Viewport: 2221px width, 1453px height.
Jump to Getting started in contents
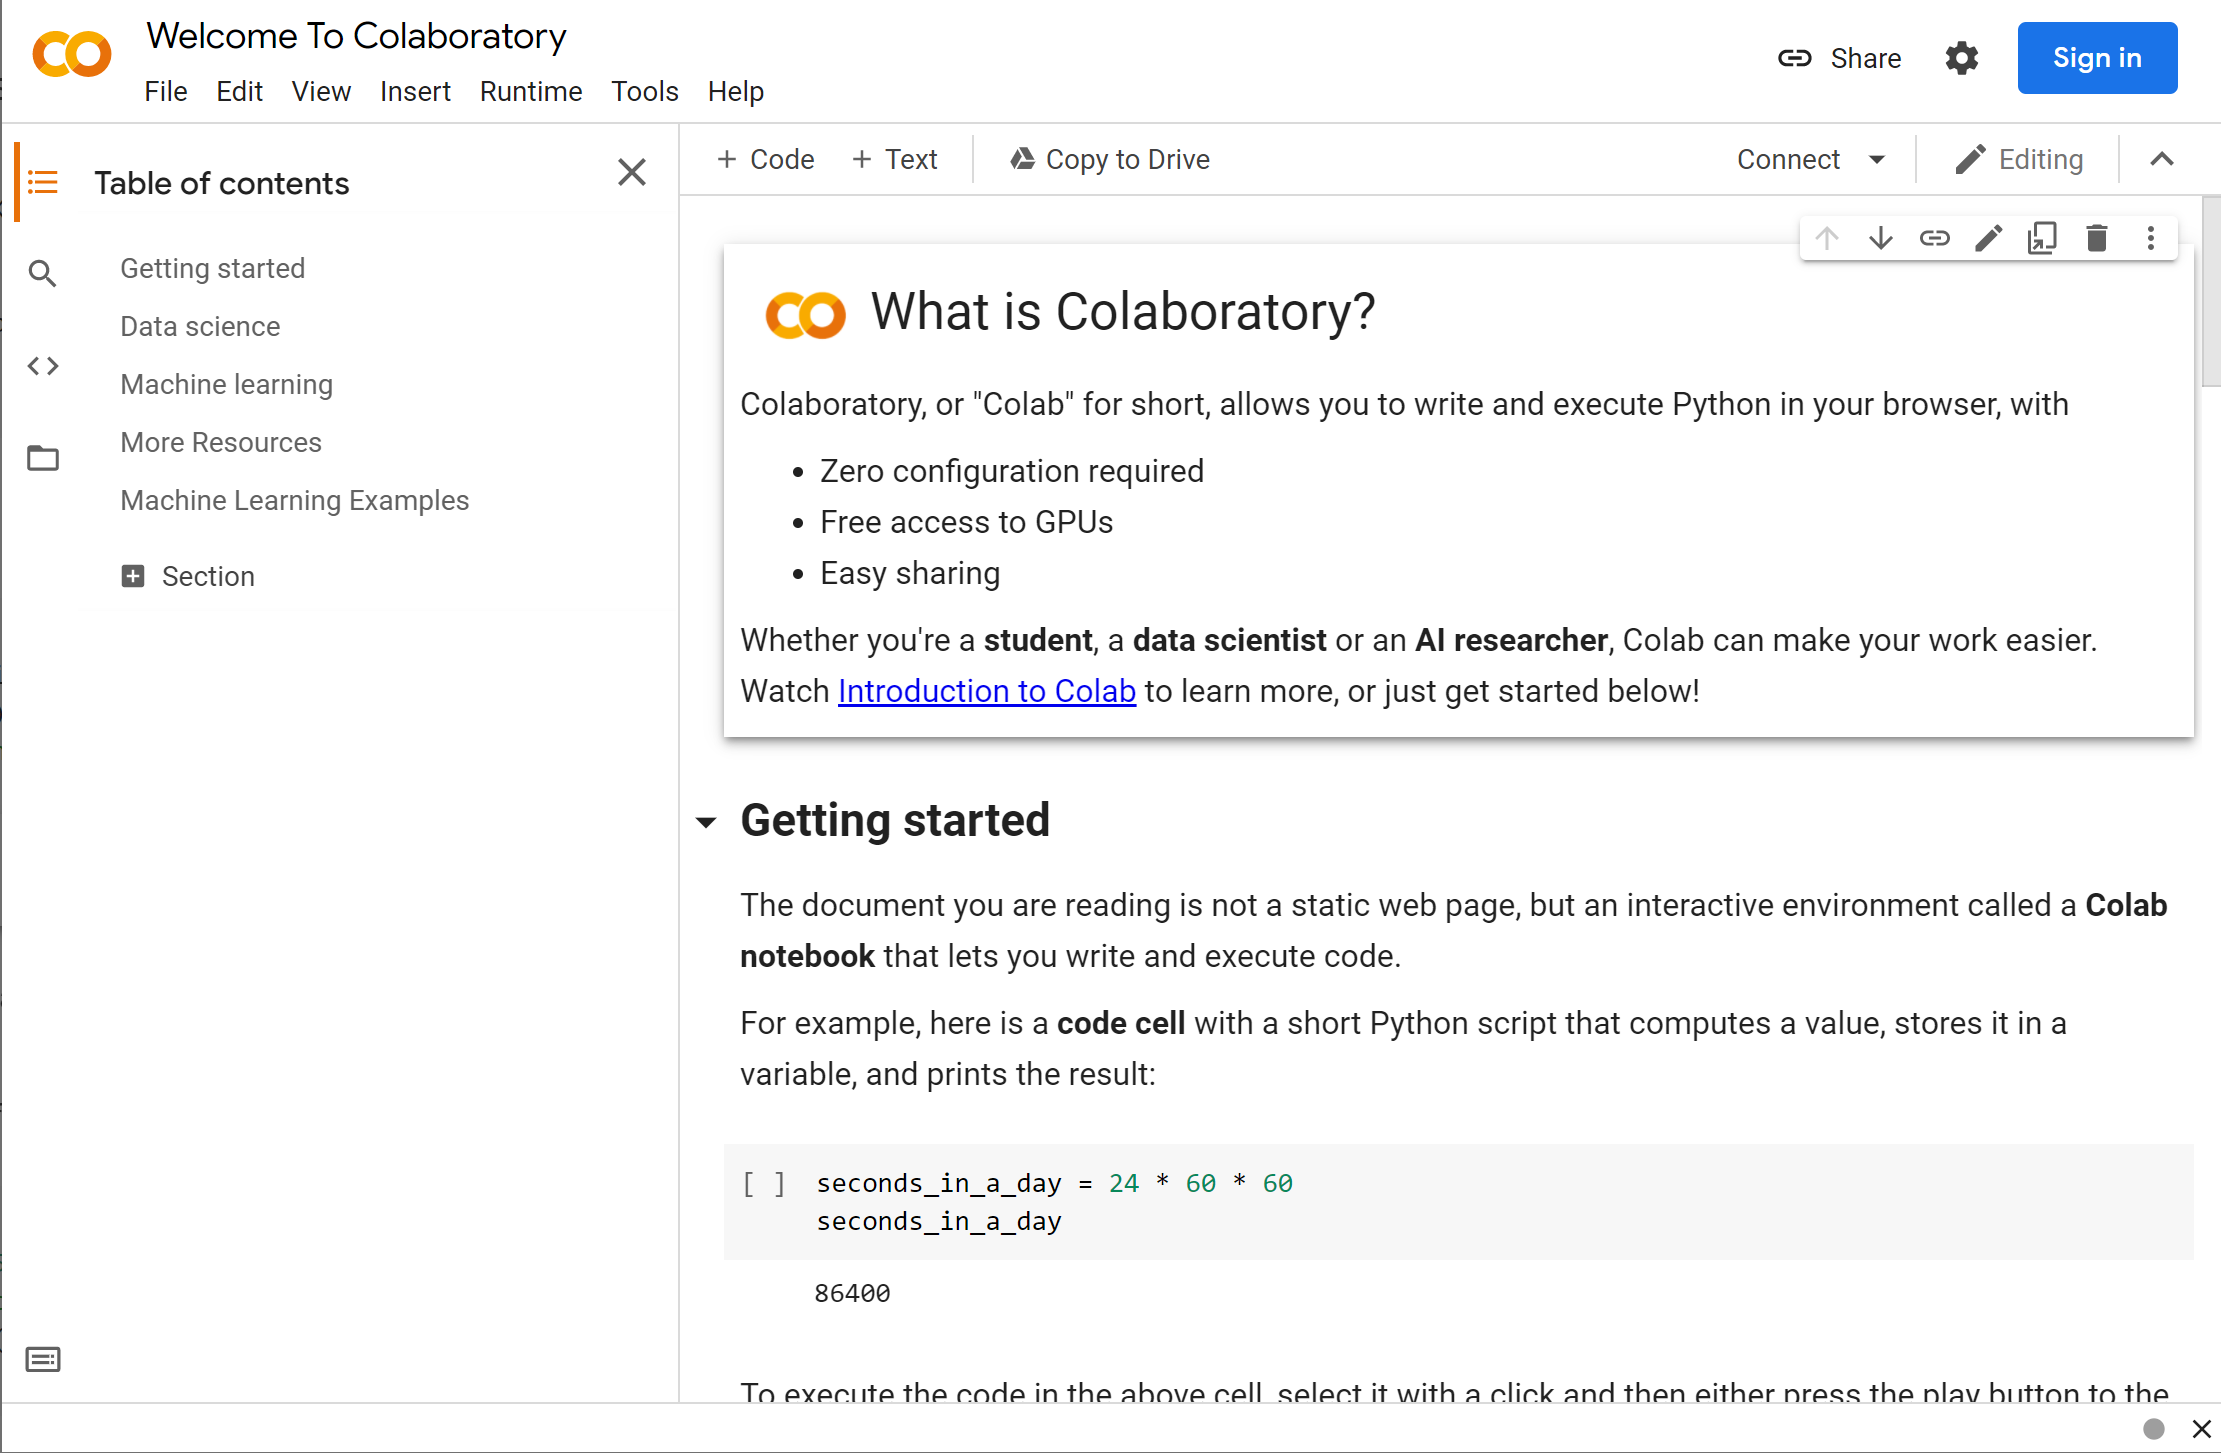click(212, 268)
